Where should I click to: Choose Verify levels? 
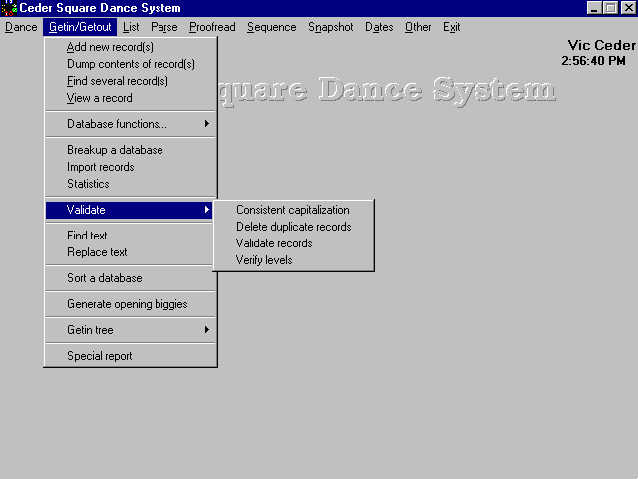(x=293, y=260)
